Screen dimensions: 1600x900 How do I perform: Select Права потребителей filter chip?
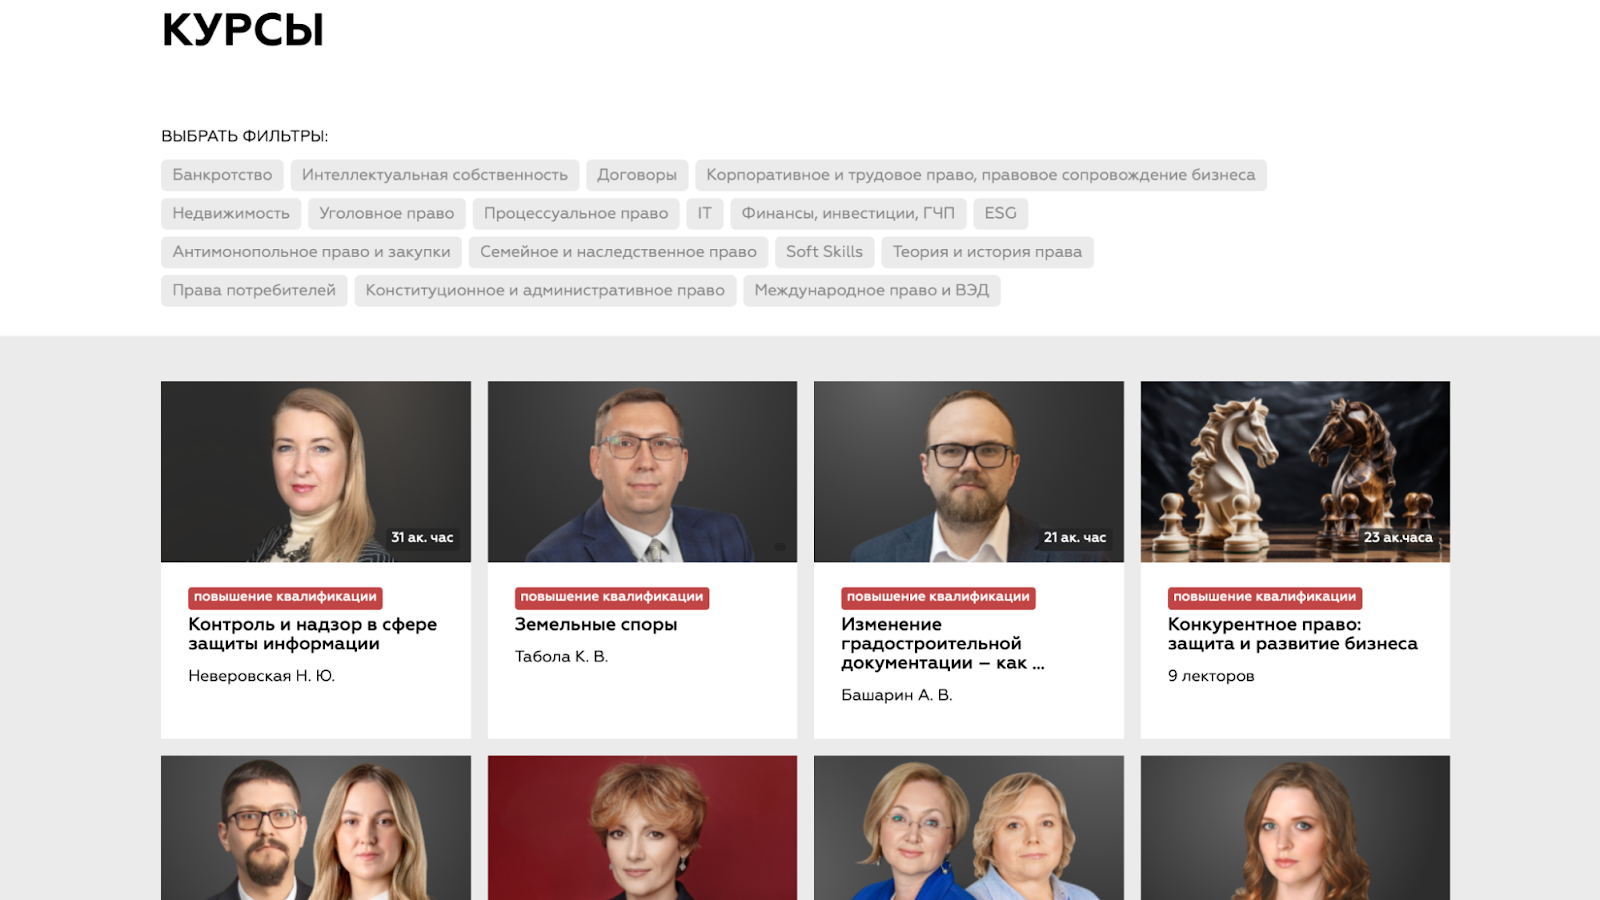254,290
